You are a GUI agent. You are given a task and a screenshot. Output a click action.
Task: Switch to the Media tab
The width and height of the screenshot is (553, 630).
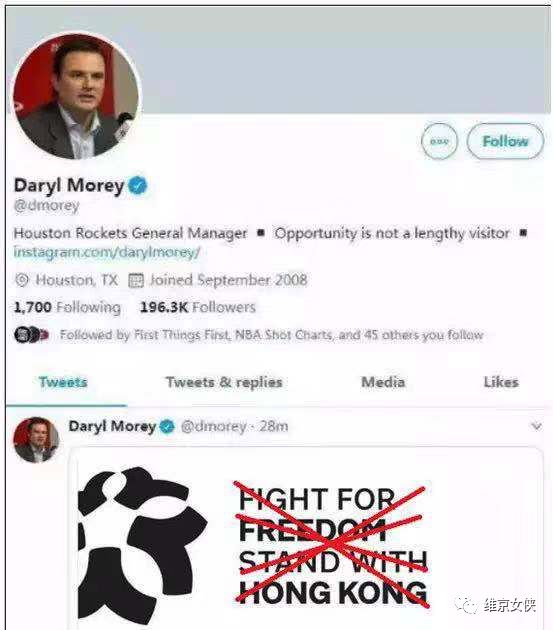pyautogui.click(x=383, y=382)
